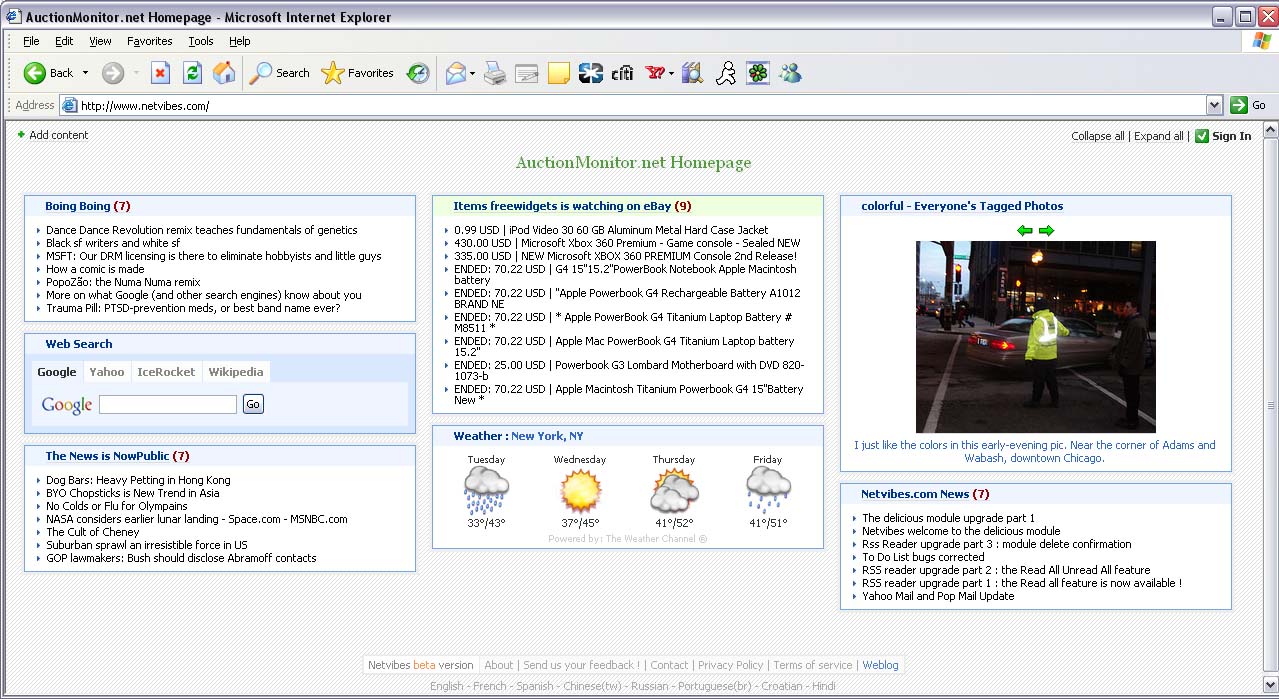
Task: Expand the first eBay item iPod case
Action: tap(446, 230)
